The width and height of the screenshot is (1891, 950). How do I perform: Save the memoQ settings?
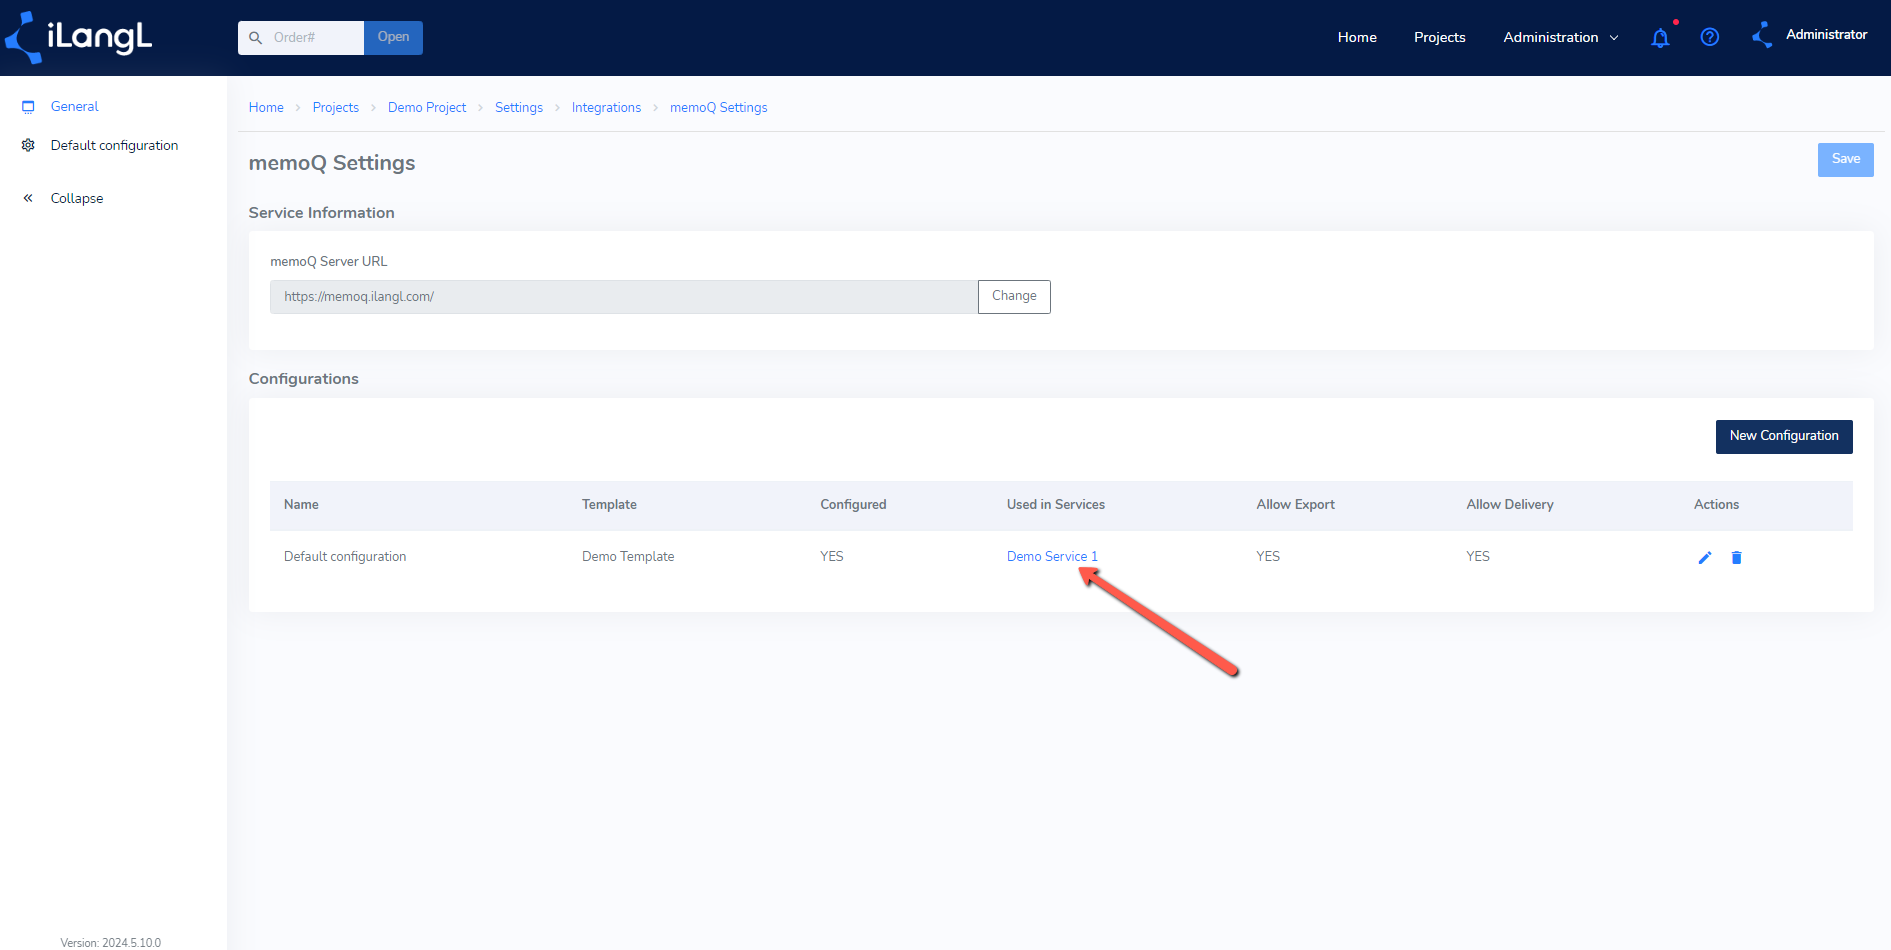pyautogui.click(x=1845, y=160)
